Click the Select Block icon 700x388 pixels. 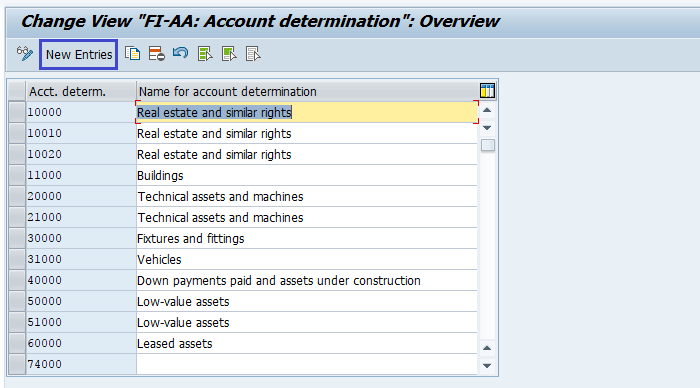(229, 54)
